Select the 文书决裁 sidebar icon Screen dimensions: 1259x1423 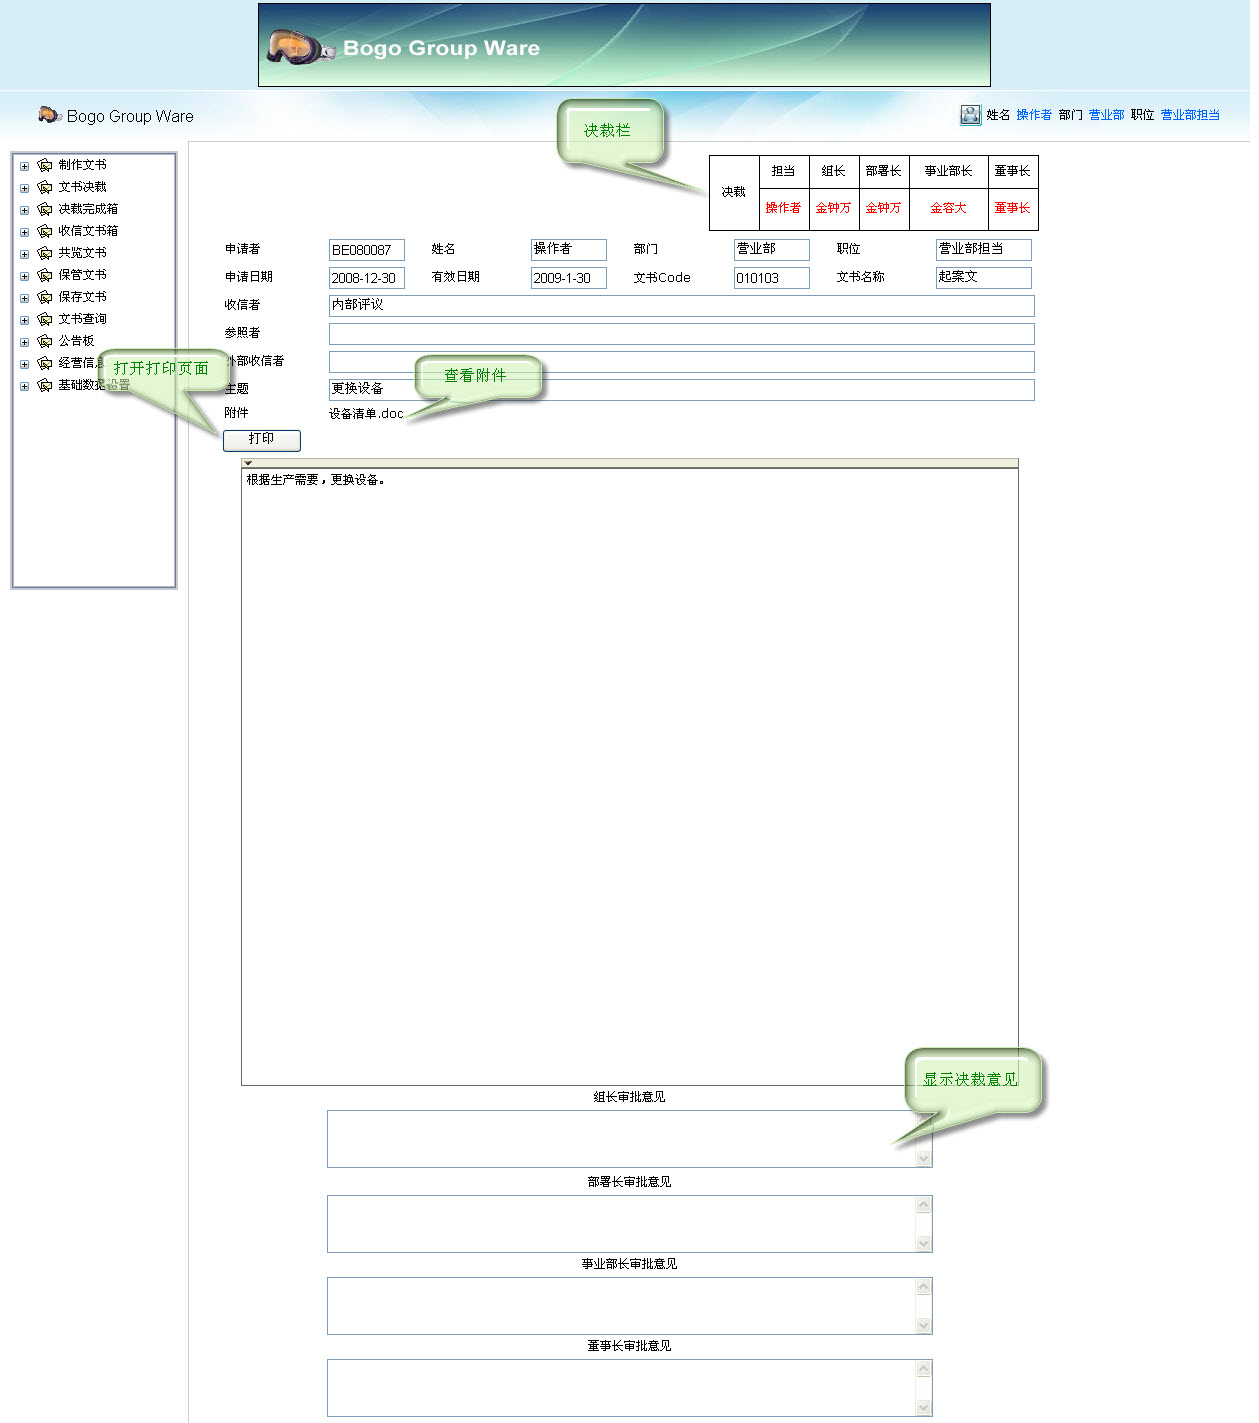45,187
